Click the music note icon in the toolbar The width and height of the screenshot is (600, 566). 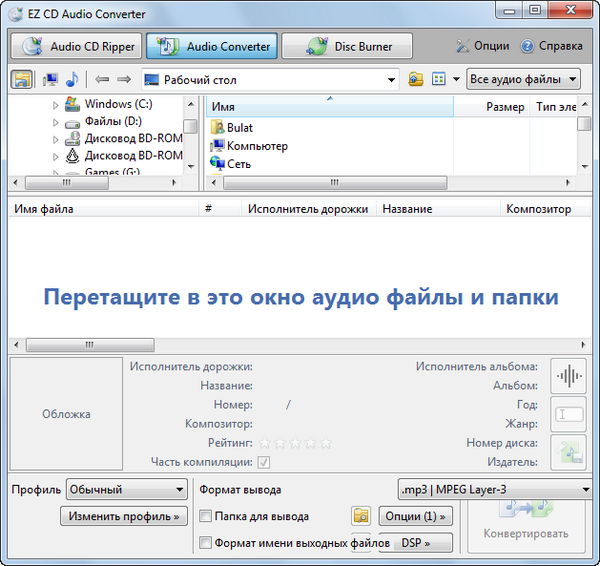point(72,79)
